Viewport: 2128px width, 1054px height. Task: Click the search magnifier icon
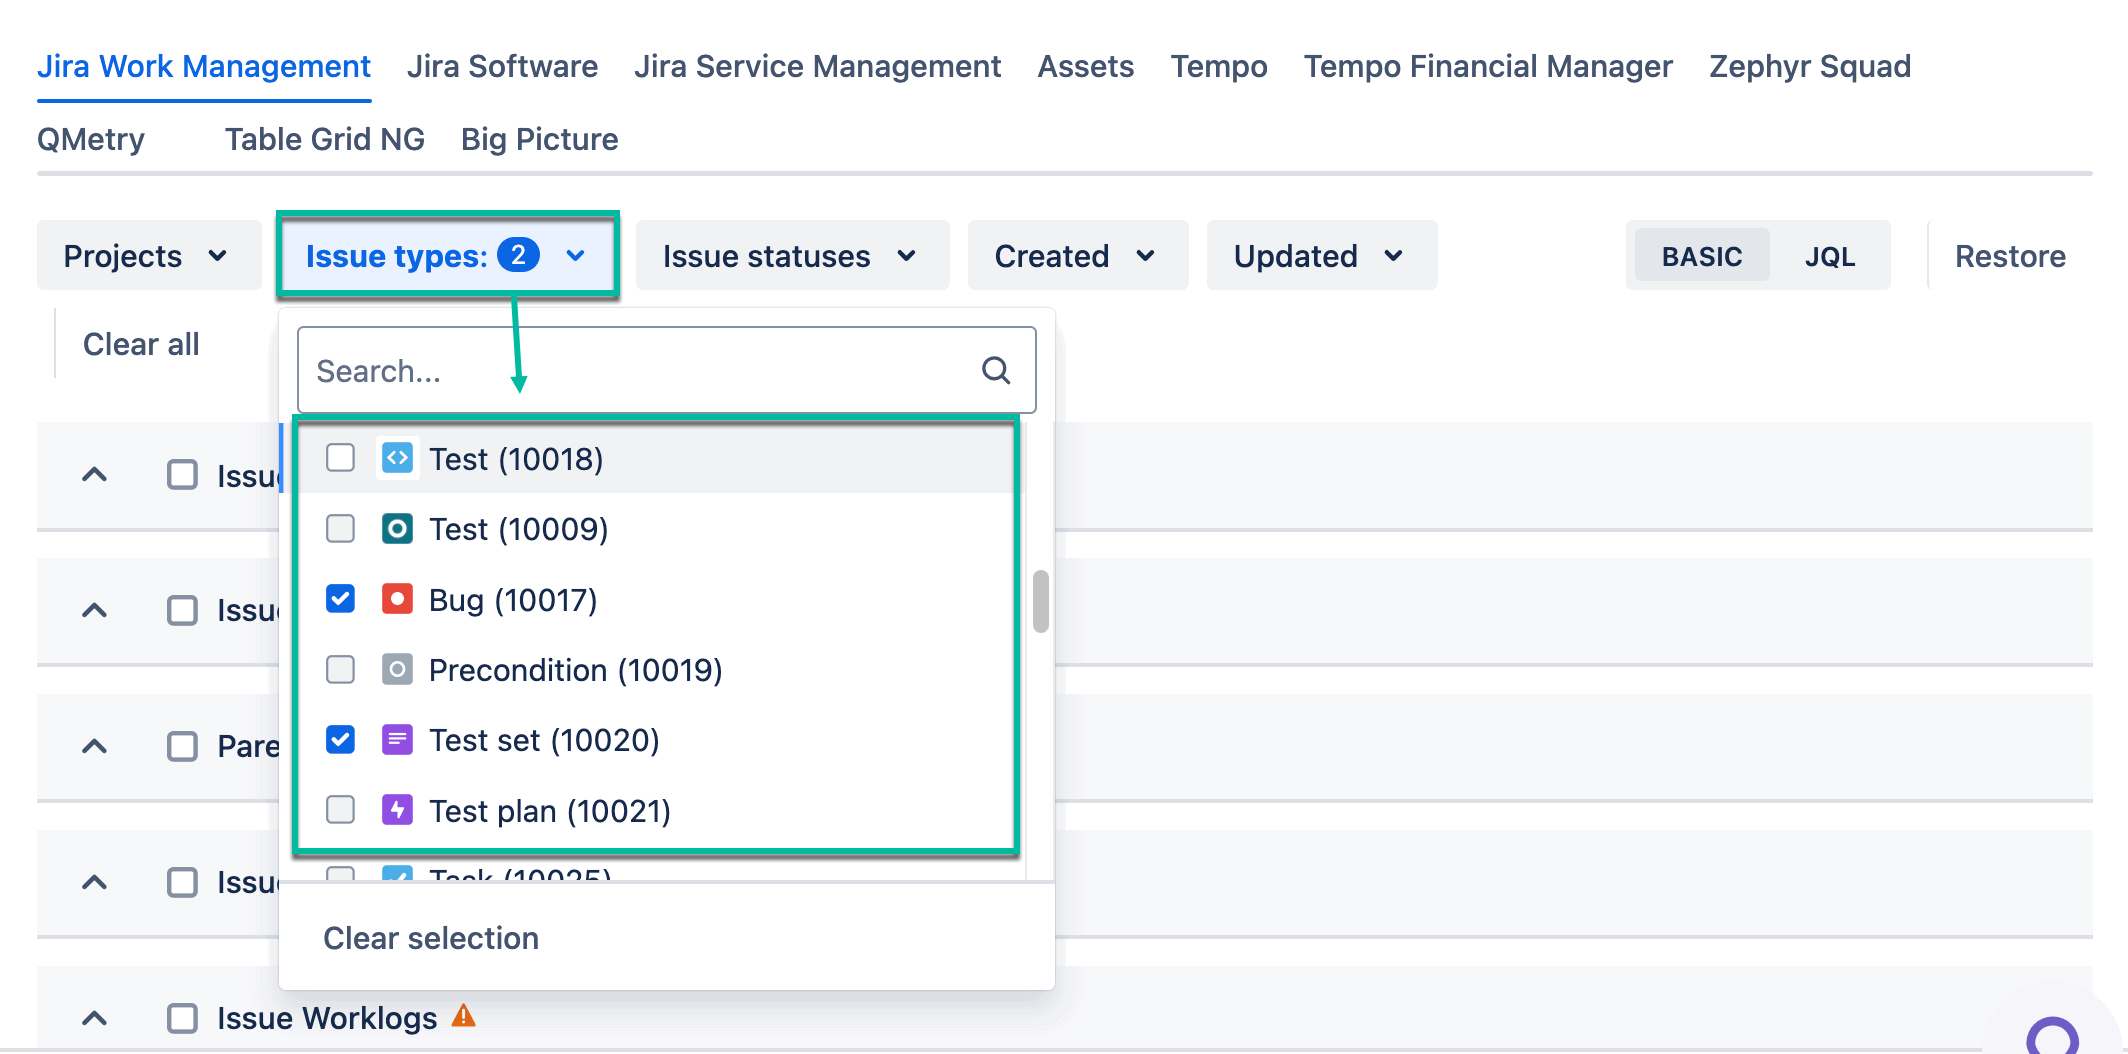(x=995, y=371)
